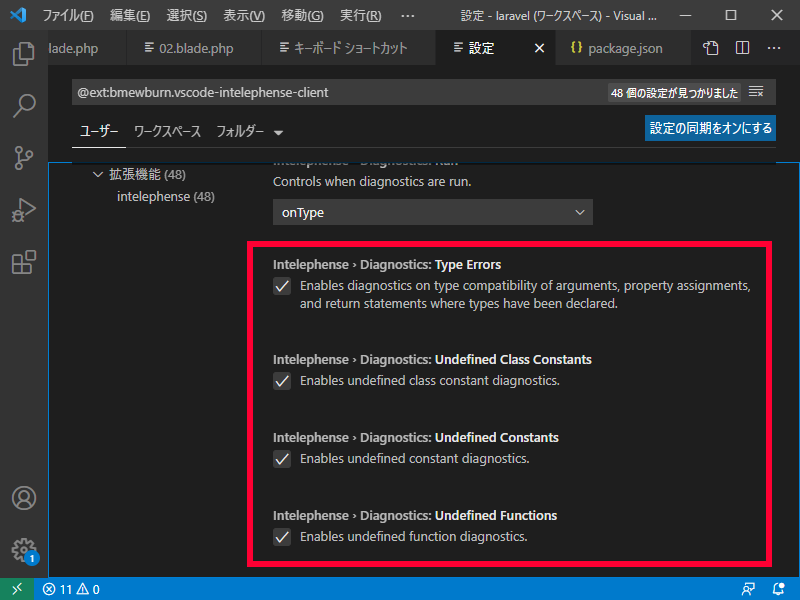Click the 48 個の設定が見つかりました badge

coord(674,93)
